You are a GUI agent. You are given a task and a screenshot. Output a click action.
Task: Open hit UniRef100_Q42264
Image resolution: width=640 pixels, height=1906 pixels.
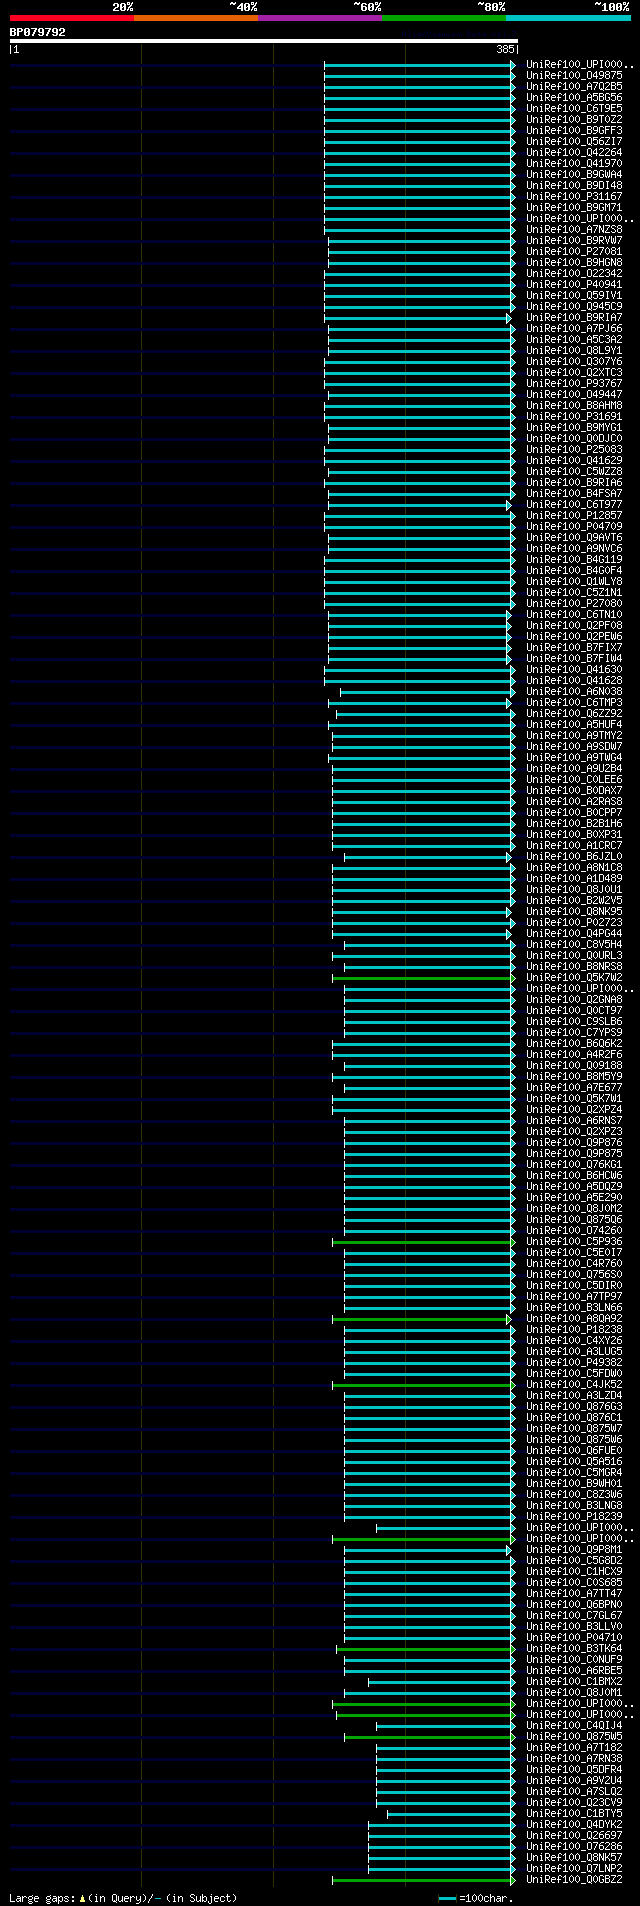[x=574, y=152]
